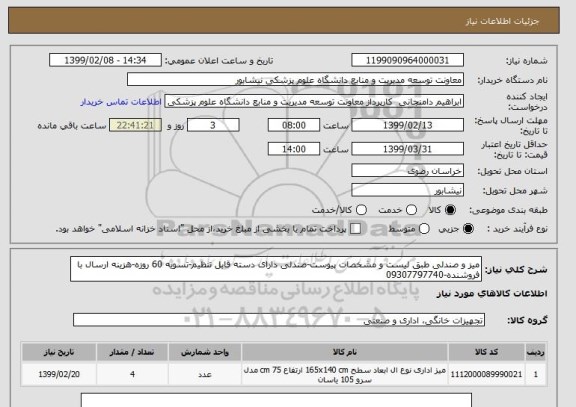
Task: Click the شماره نیاز label
Action: pos(527,61)
